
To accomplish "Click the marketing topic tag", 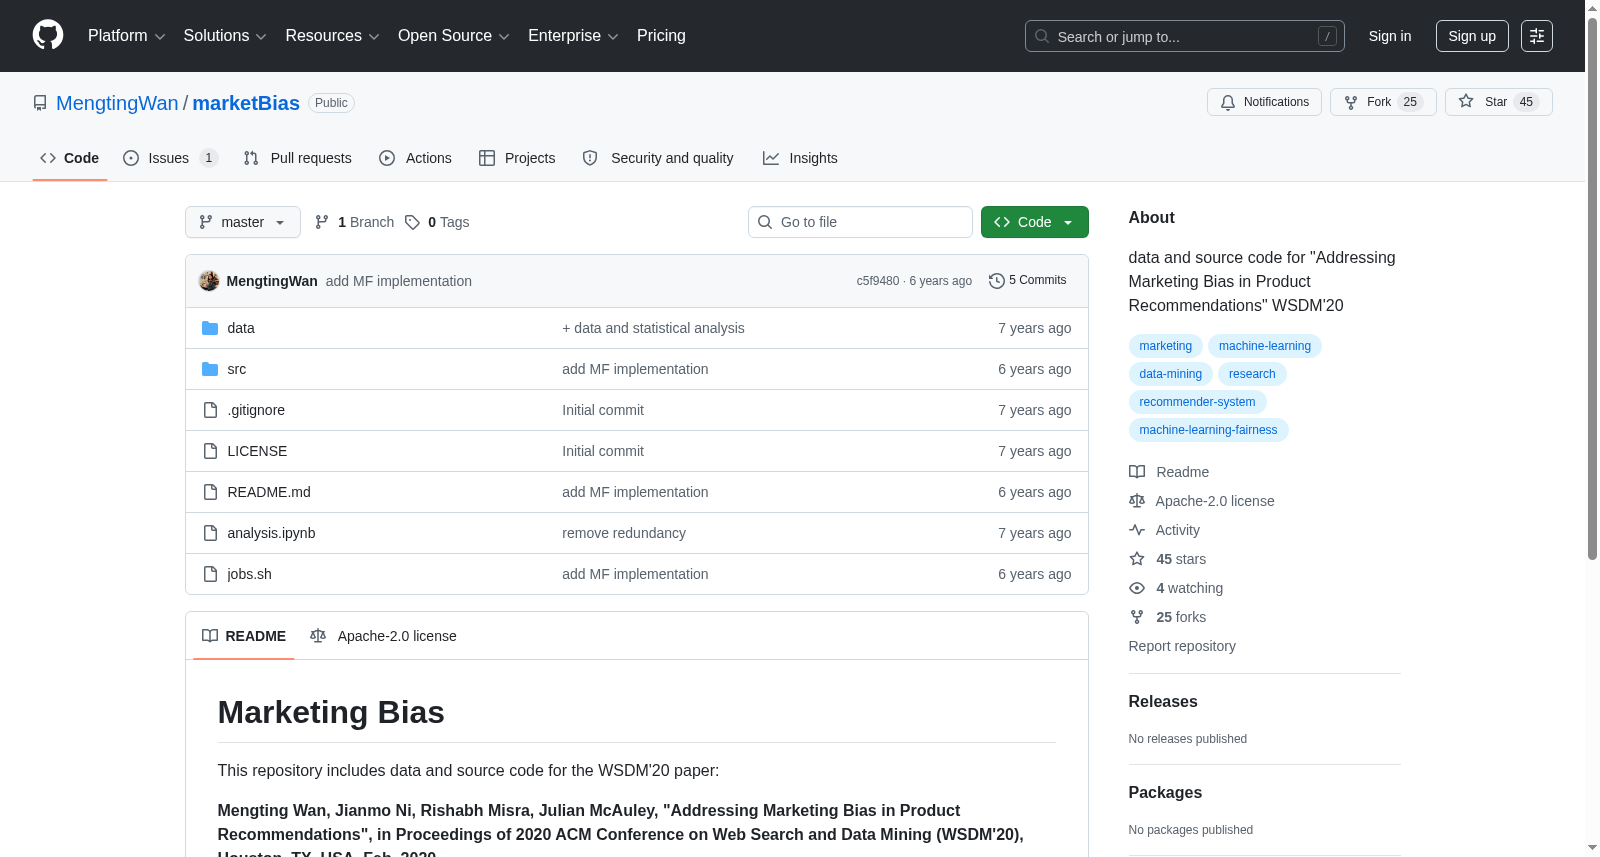I will (1165, 346).
